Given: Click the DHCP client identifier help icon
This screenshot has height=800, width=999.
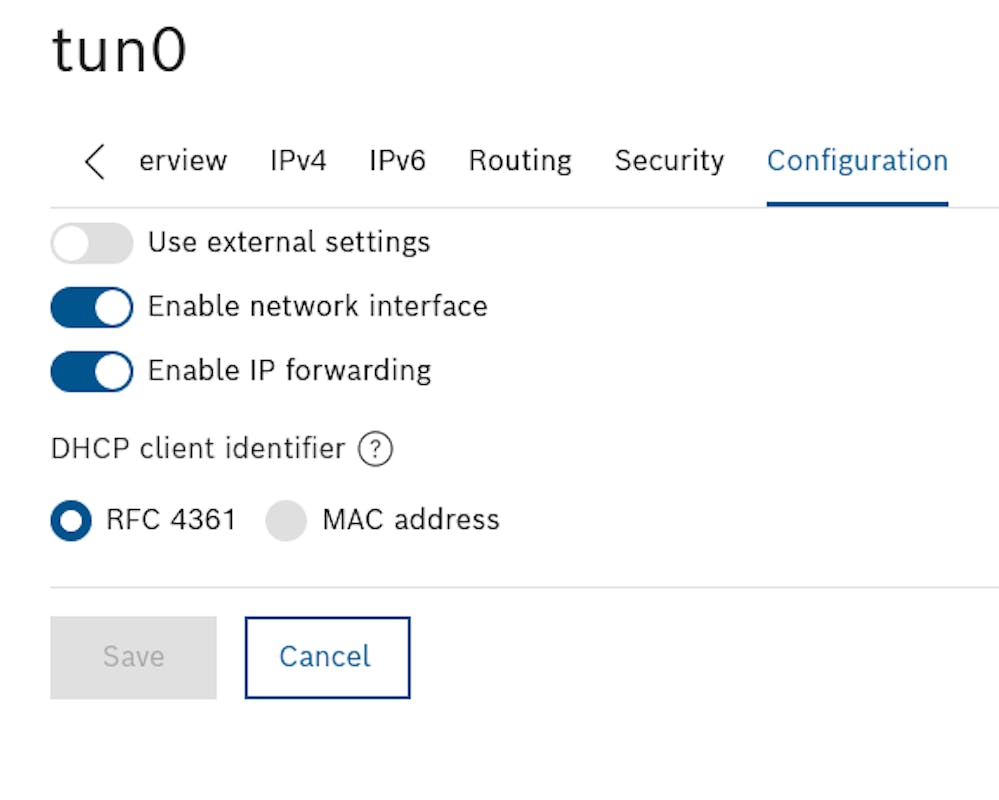Looking at the screenshot, I should [375, 449].
